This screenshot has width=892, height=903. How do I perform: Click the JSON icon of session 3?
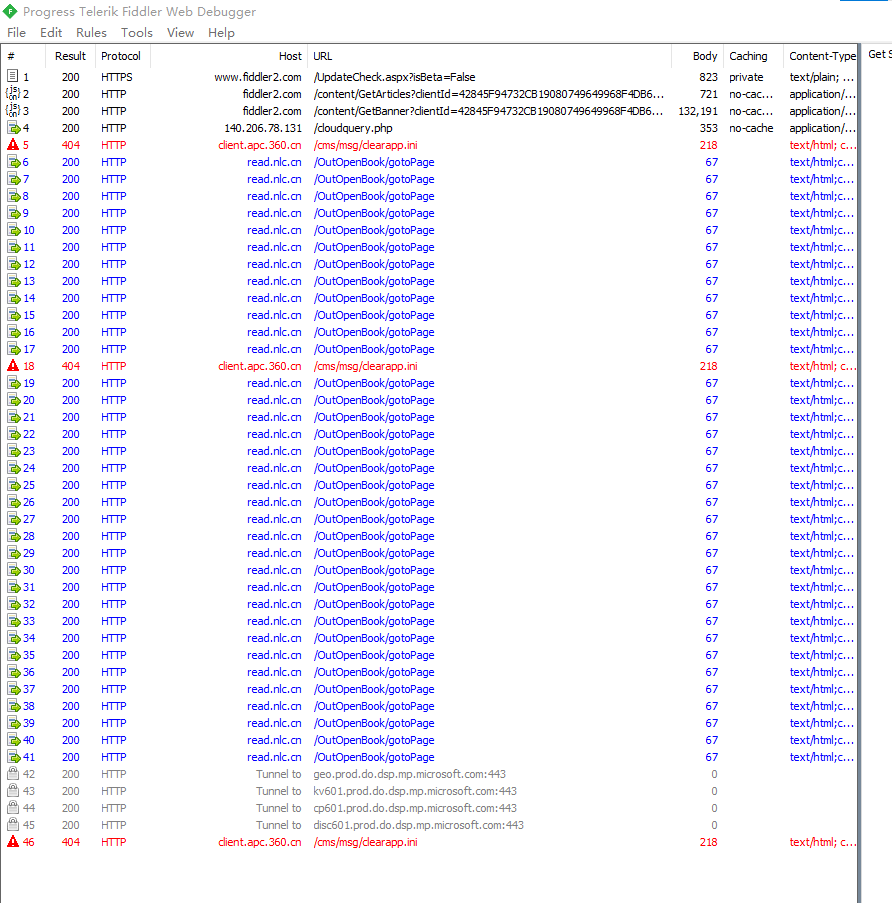pyautogui.click(x=13, y=110)
